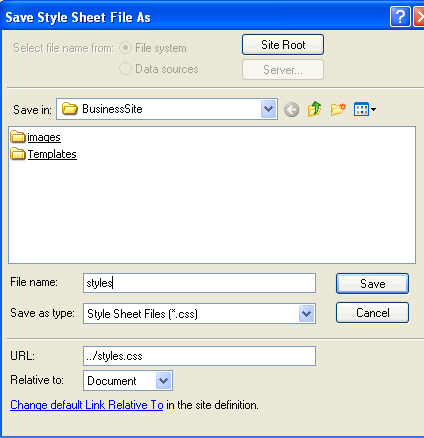Close the Save Style Sheet dialog
Image resolution: width=424 pixels, height=438 pixels.
419,16
